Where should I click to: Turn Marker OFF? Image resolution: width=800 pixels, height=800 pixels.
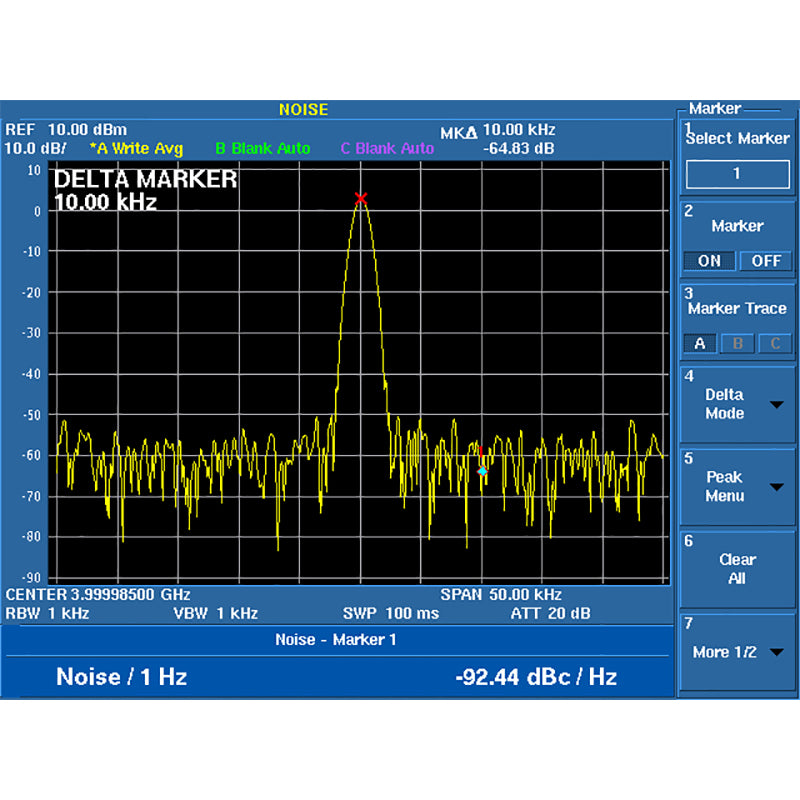(x=765, y=261)
